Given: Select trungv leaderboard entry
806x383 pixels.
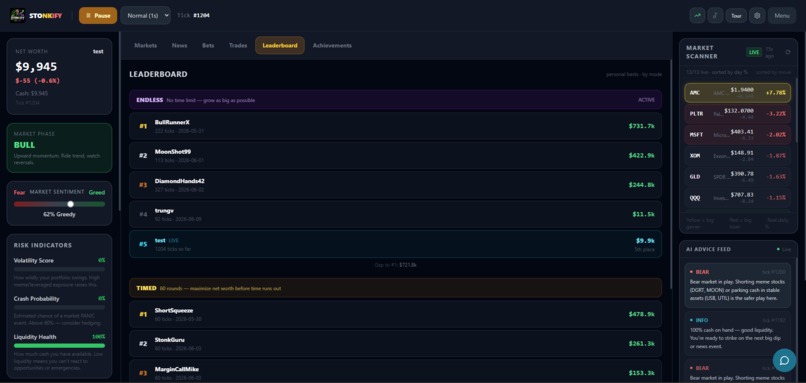Looking at the screenshot, I should pos(395,214).
